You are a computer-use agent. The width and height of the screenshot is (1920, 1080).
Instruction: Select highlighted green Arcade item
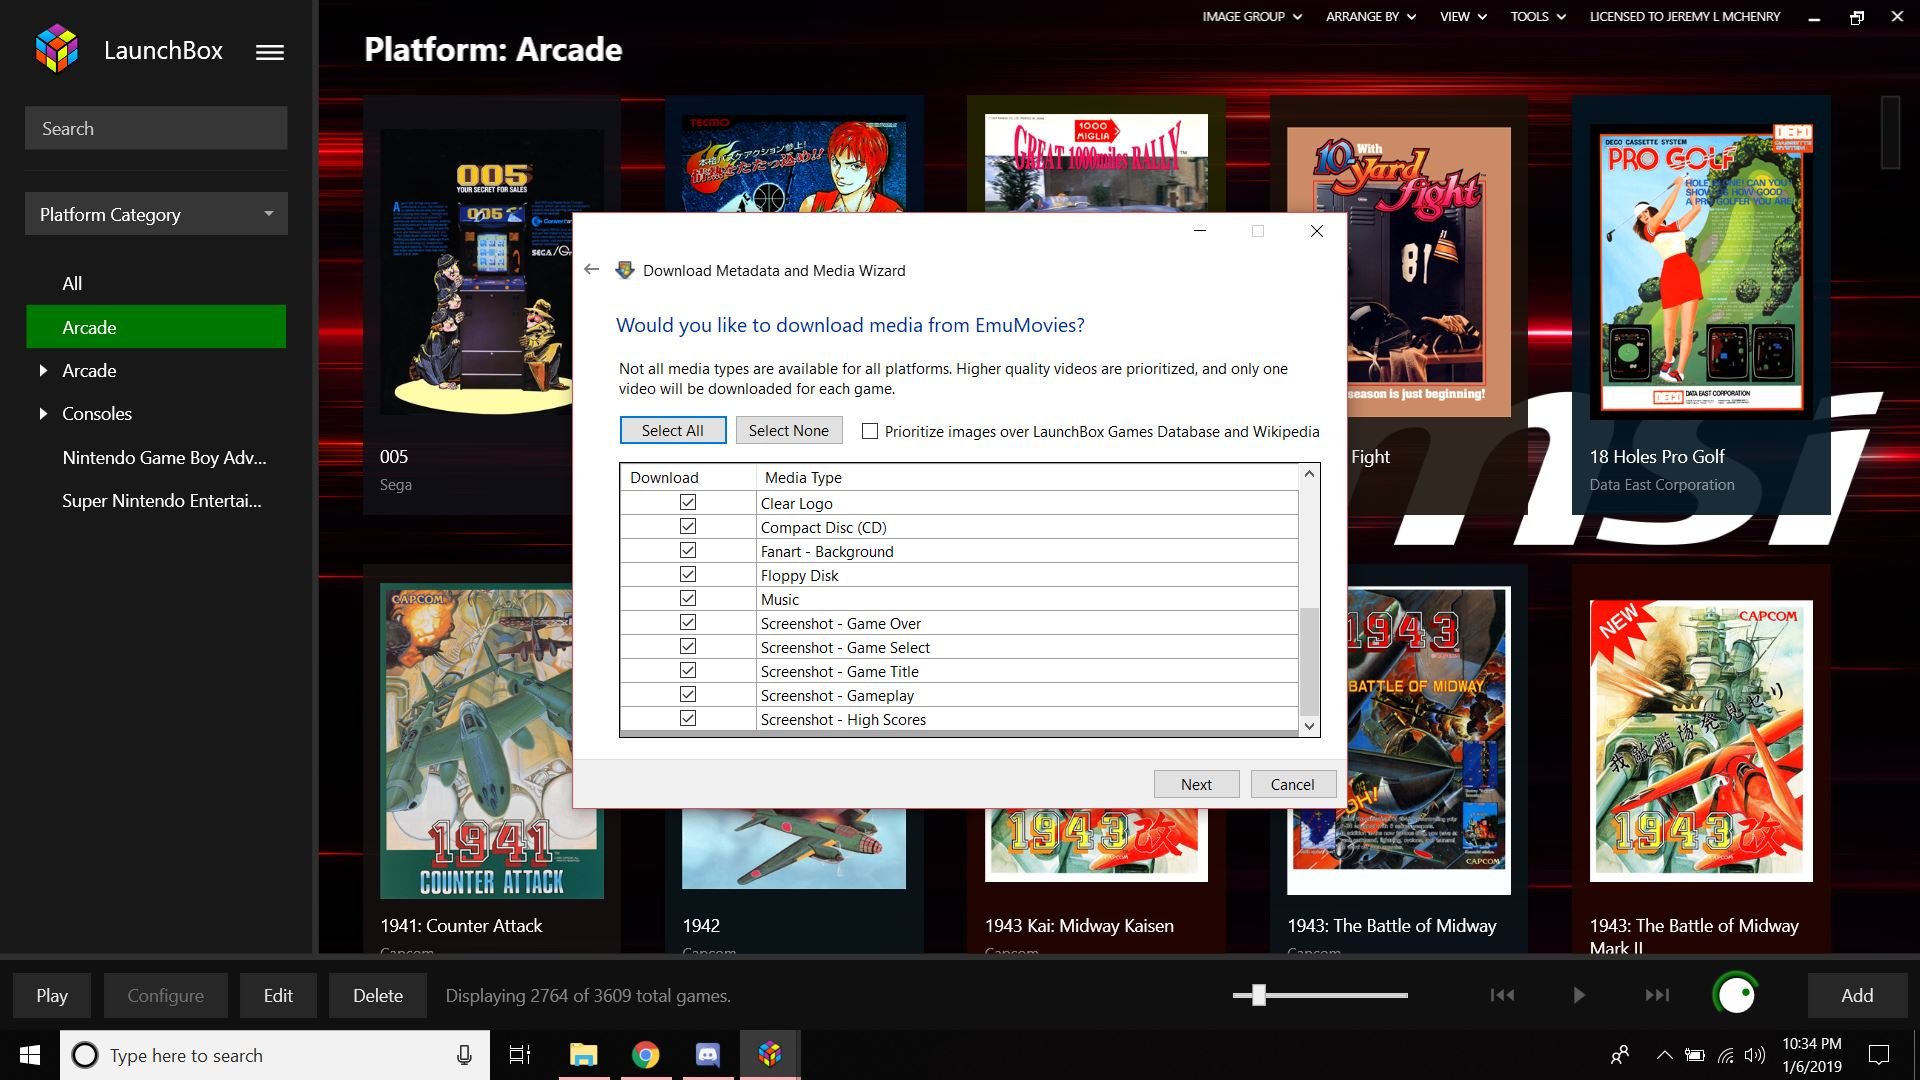pyautogui.click(x=156, y=327)
